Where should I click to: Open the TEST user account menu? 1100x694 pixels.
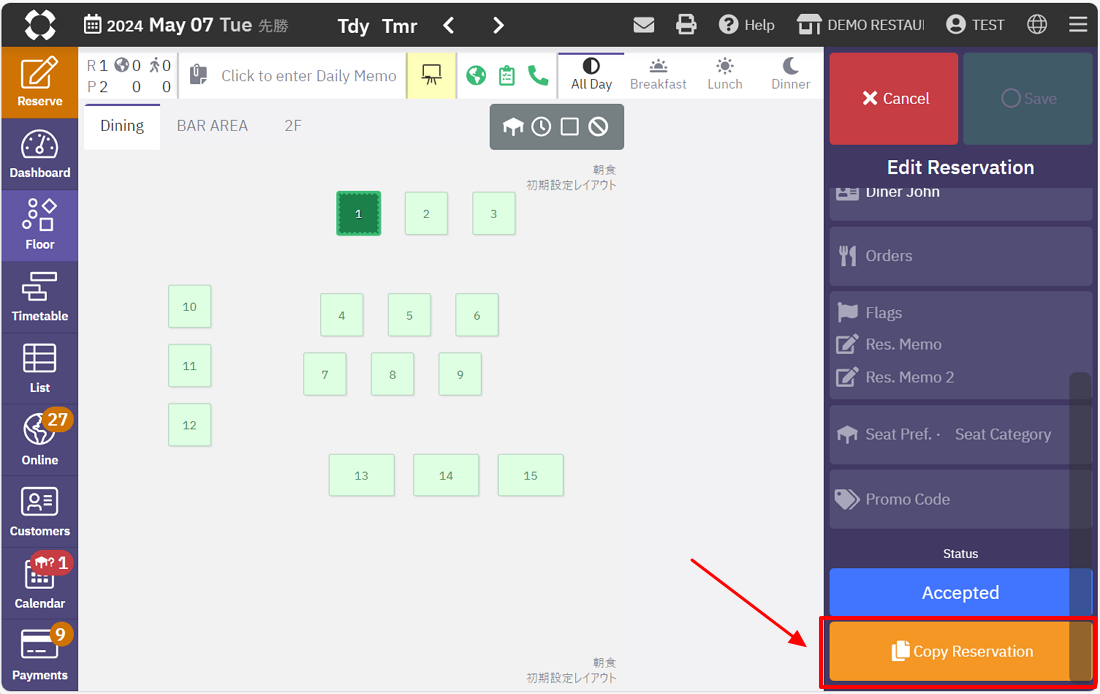[x=975, y=25]
